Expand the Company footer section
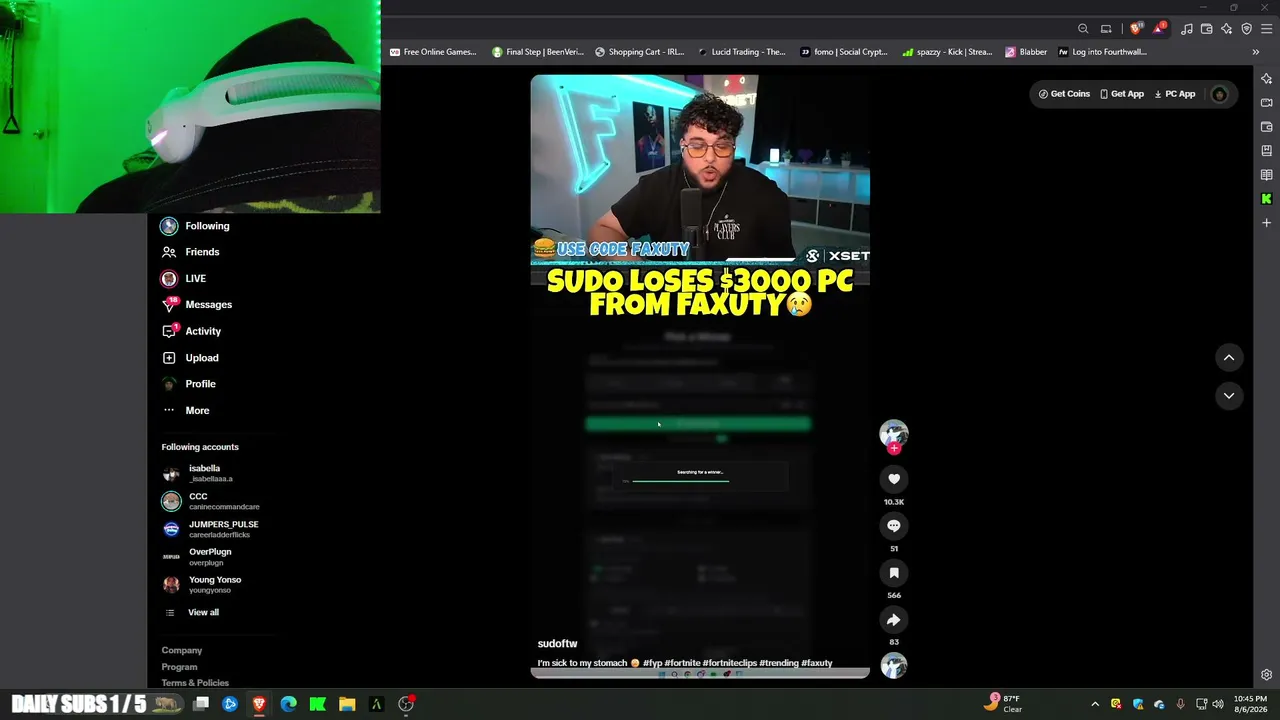The width and height of the screenshot is (1280, 720). click(x=182, y=651)
